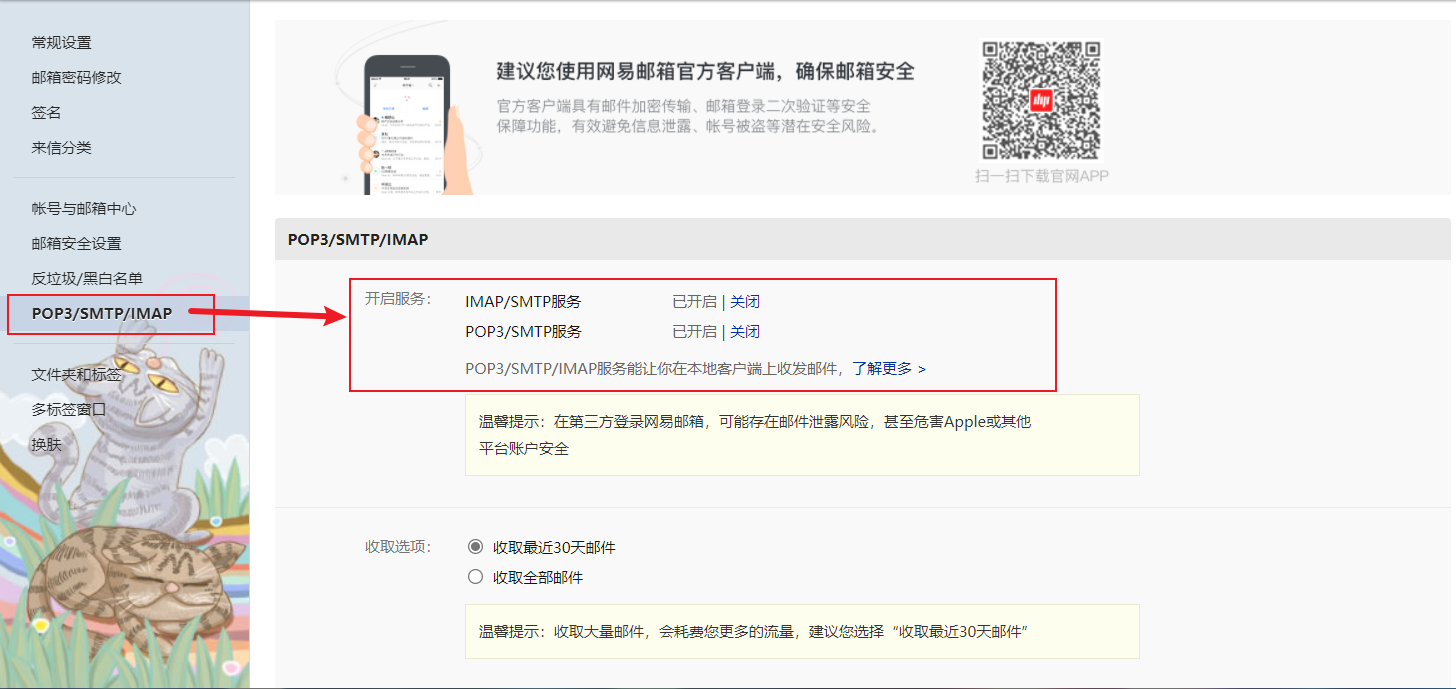
Task: Open 帐号与邮箱中心
Action: (x=84, y=208)
